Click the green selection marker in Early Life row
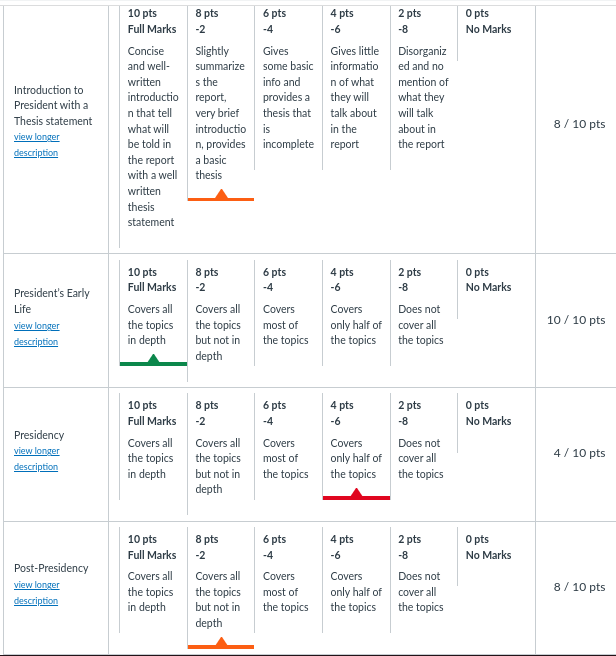616x656 pixels. click(153, 360)
